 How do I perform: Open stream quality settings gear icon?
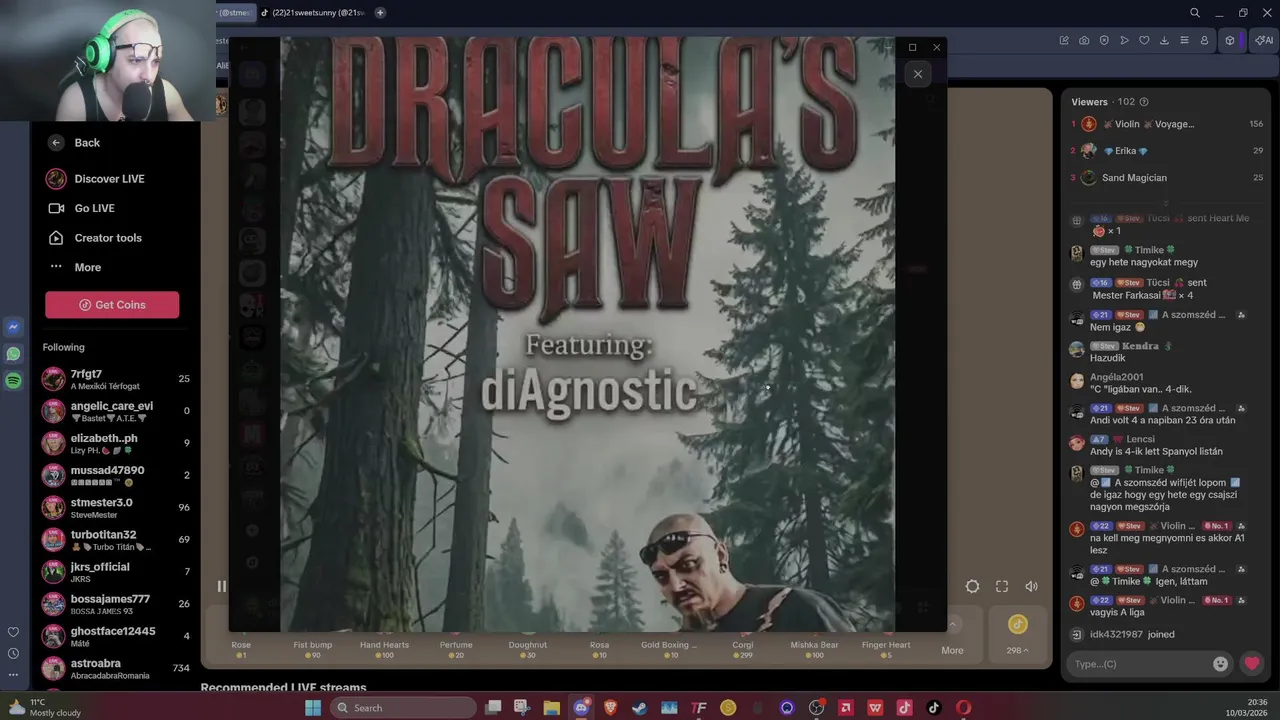click(x=972, y=587)
